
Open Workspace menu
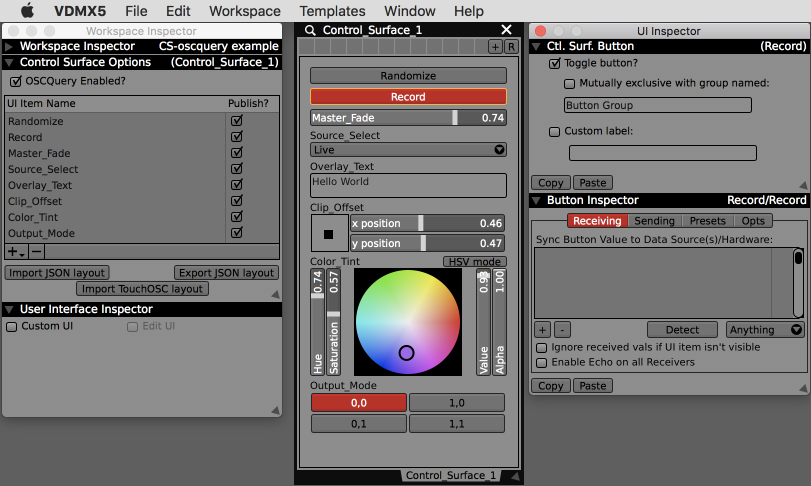click(x=245, y=11)
